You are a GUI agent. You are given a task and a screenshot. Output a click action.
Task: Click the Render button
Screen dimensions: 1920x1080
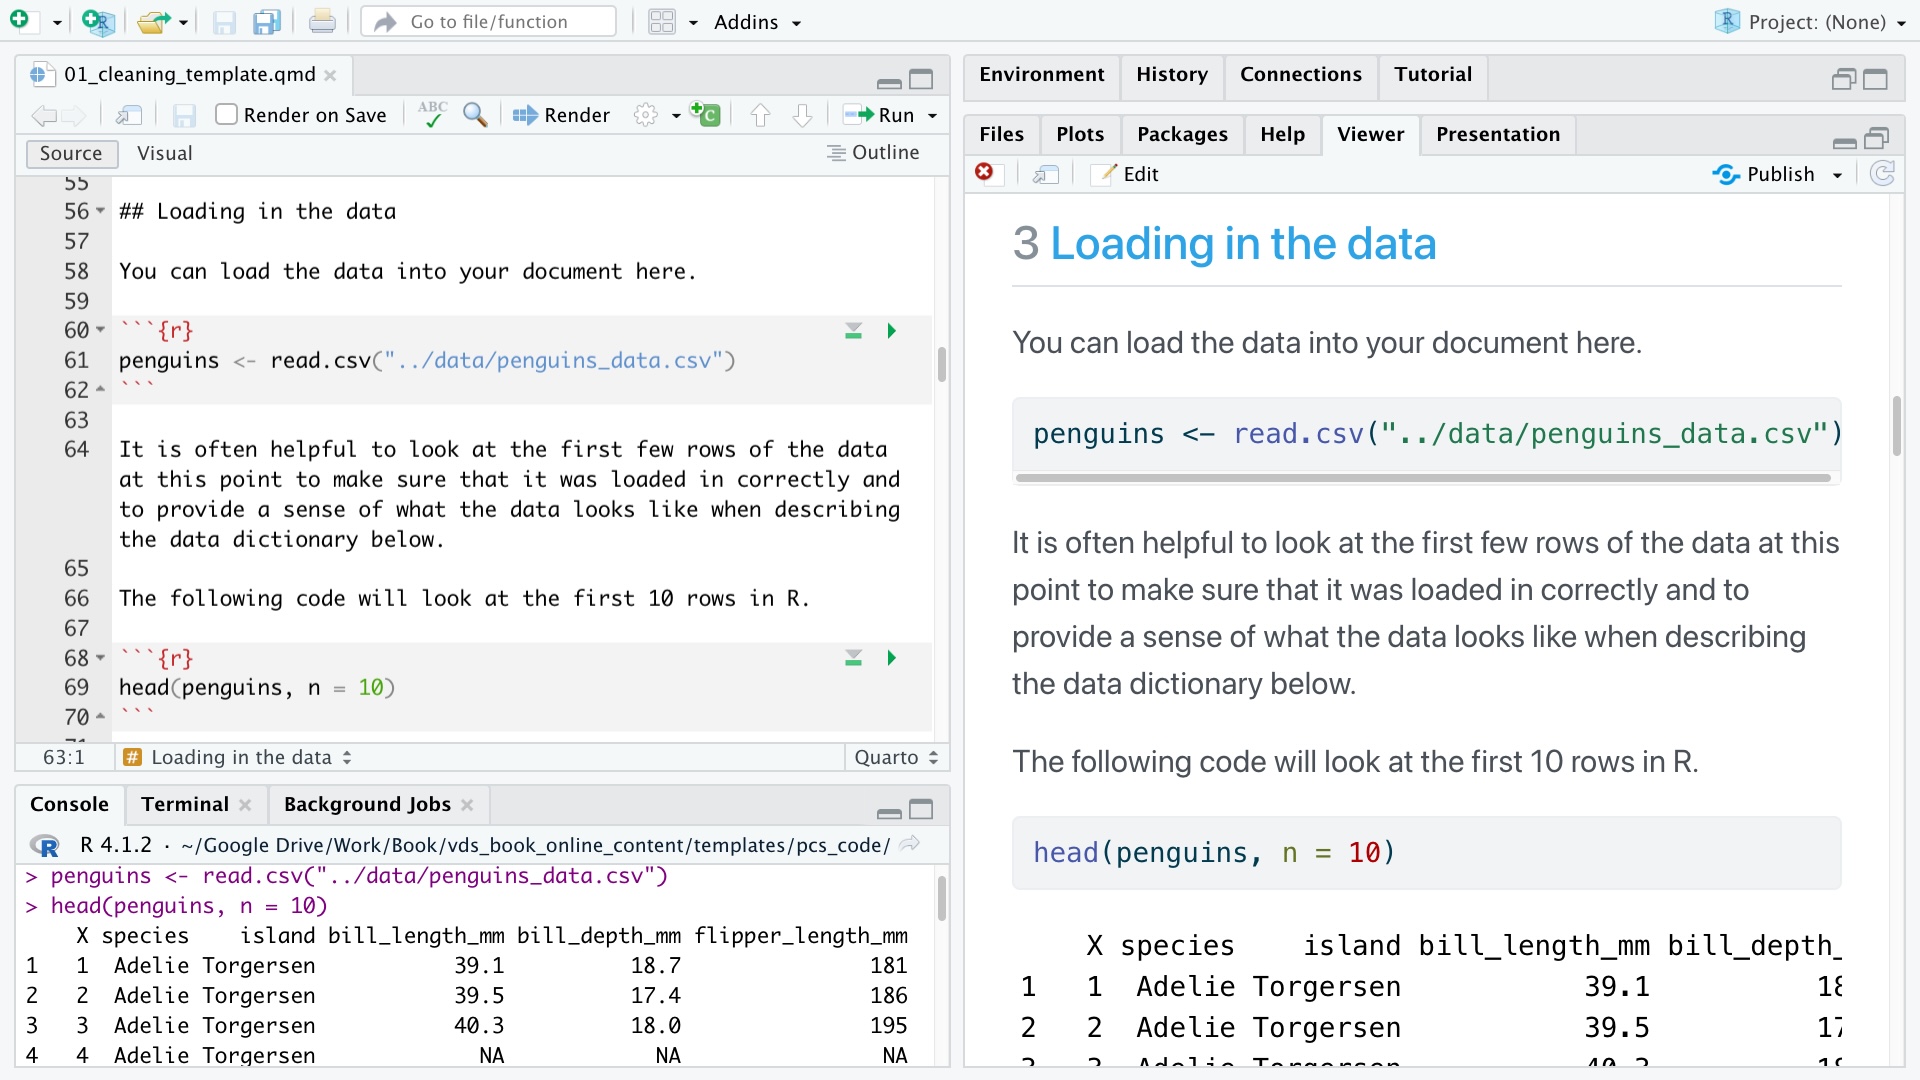[561, 115]
